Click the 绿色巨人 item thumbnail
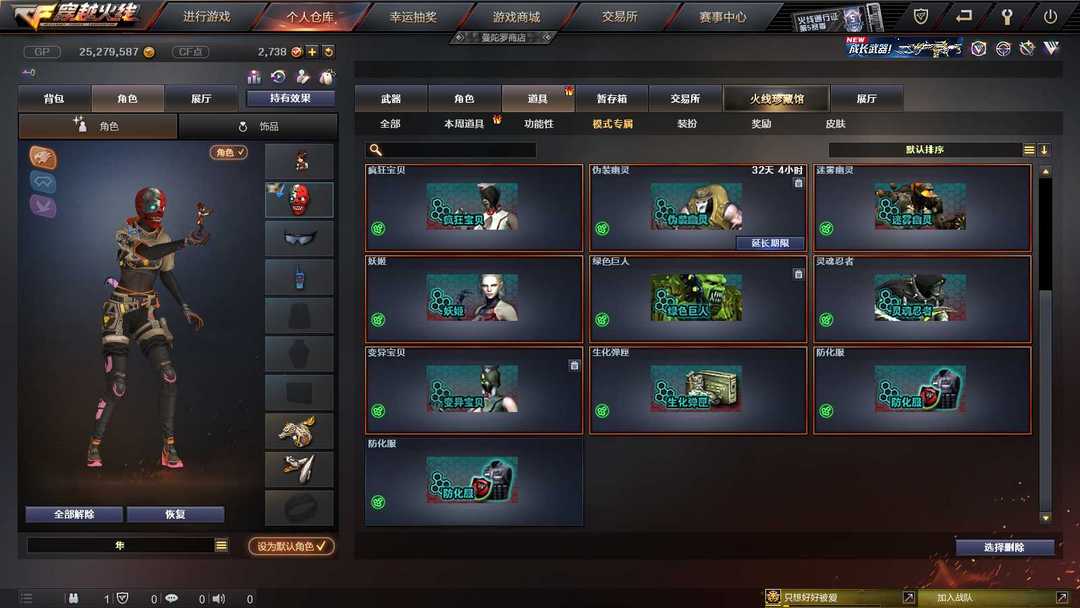 (x=696, y=297)
